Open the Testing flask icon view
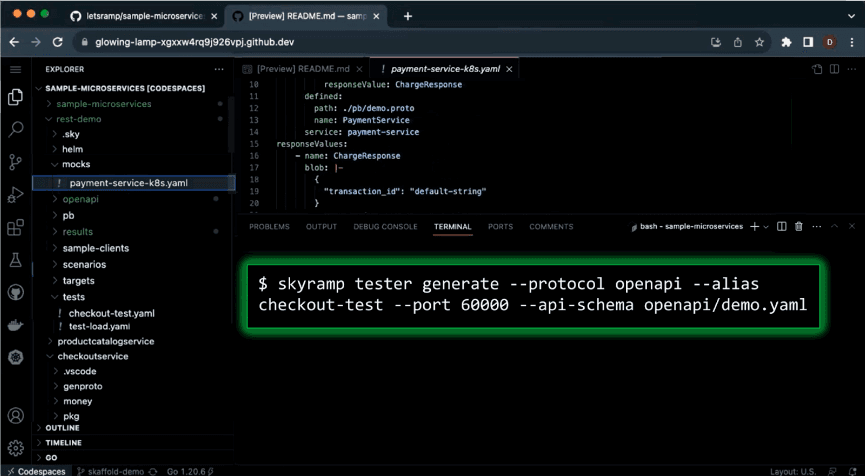 [x=15, y=260]
